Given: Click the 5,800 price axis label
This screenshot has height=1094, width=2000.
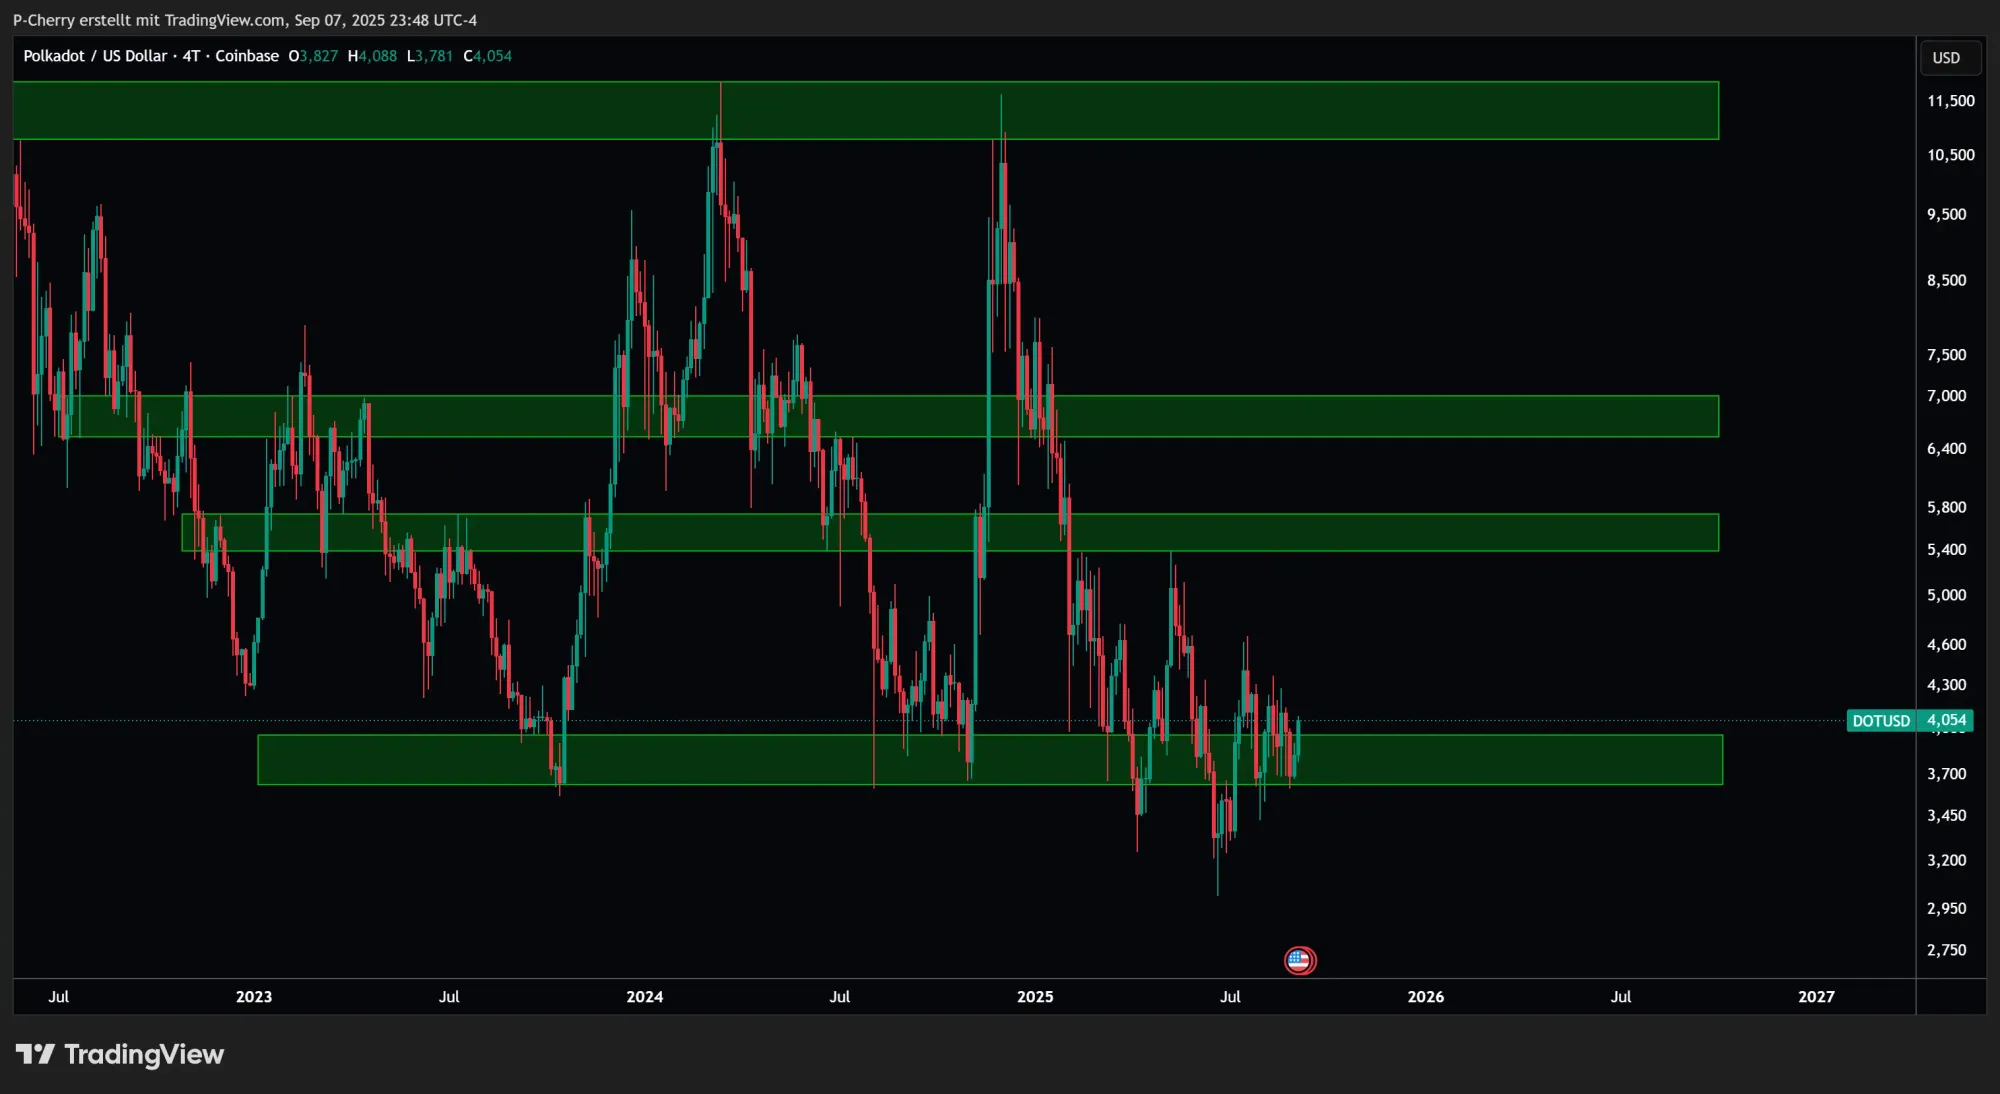Looking at the screenshot, I should click(1946, 507).
